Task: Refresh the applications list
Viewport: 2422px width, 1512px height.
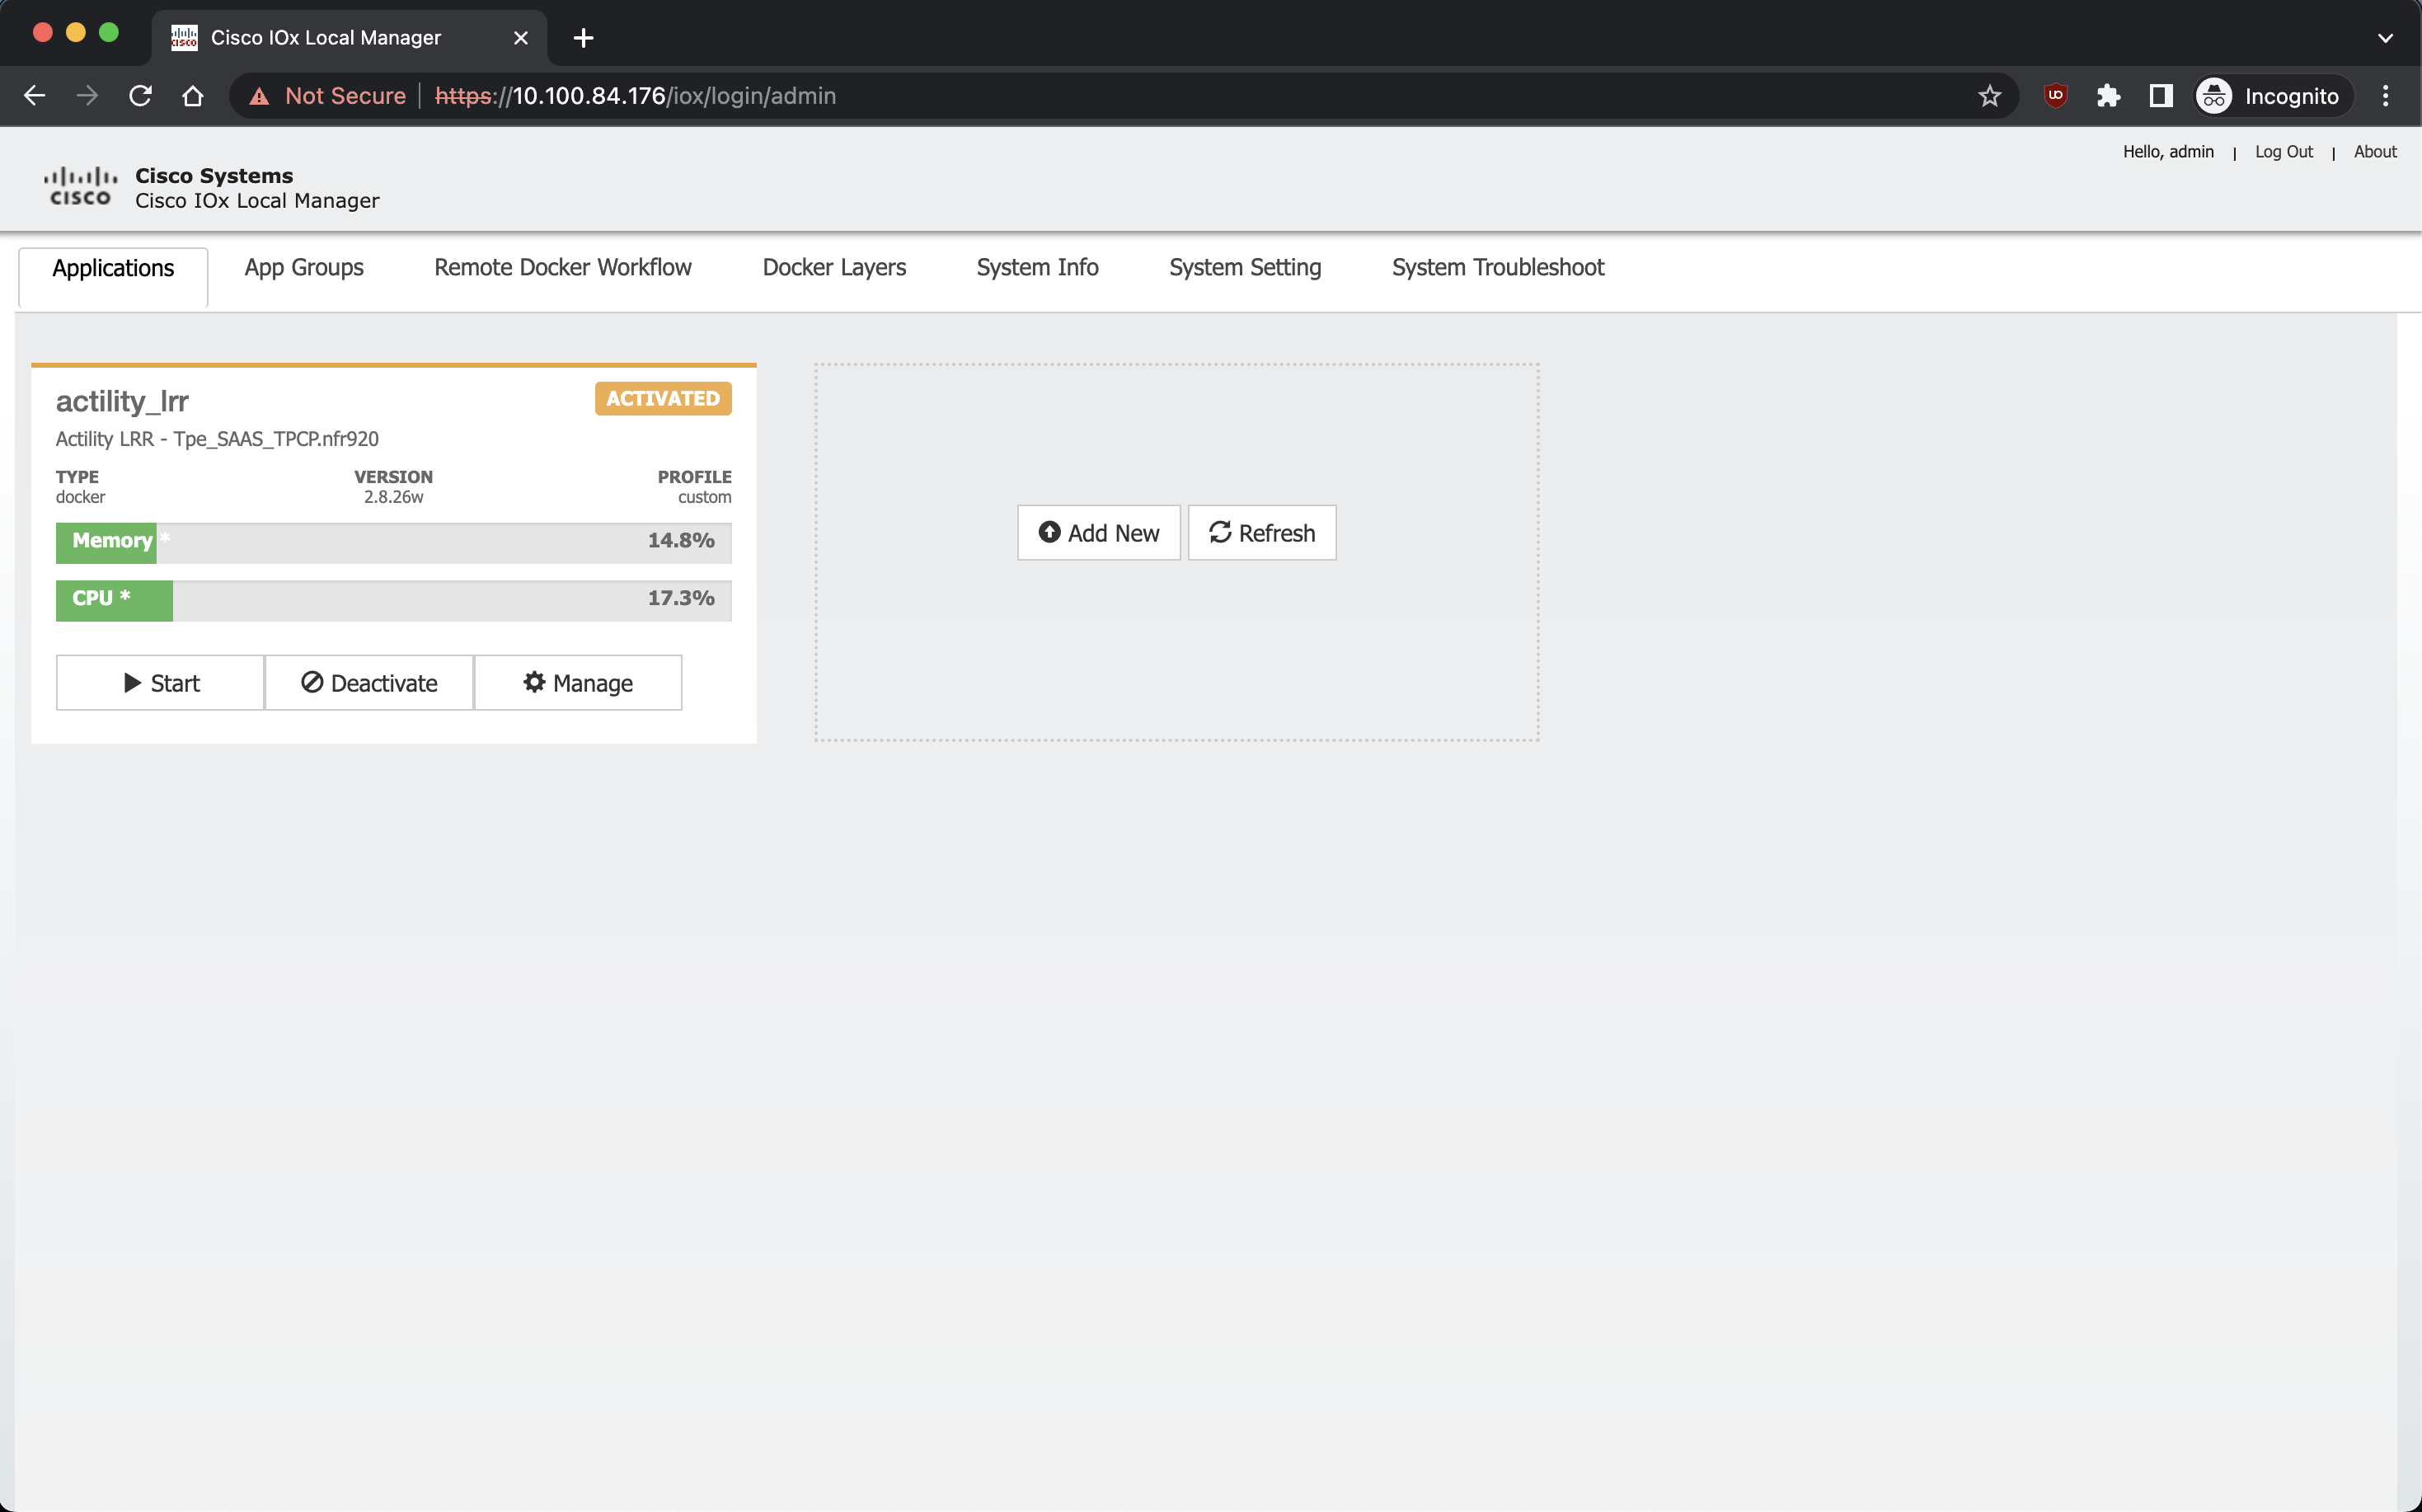Action: [1261, 533]
